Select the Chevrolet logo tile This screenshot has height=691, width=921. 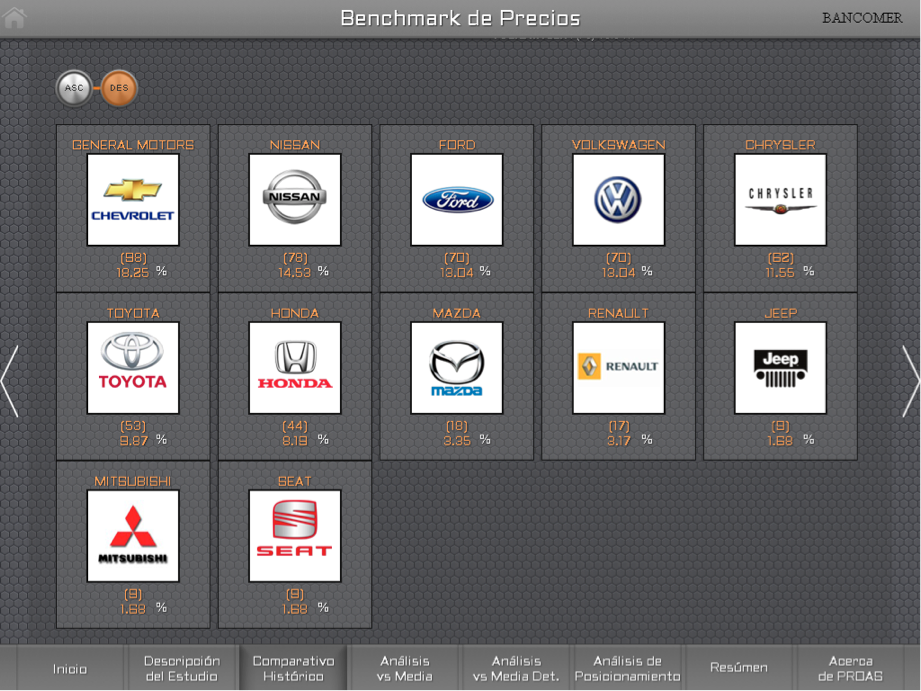[133, 200]
